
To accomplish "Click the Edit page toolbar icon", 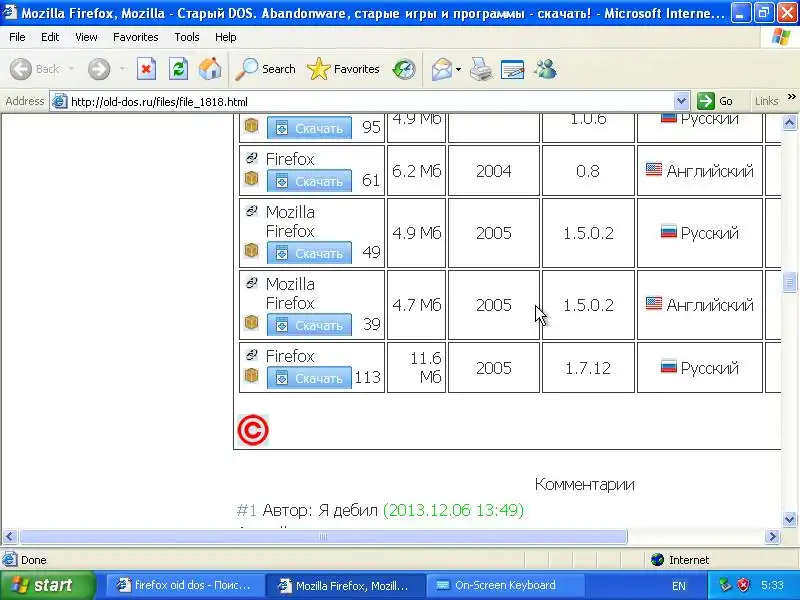I will click(513, 69).
